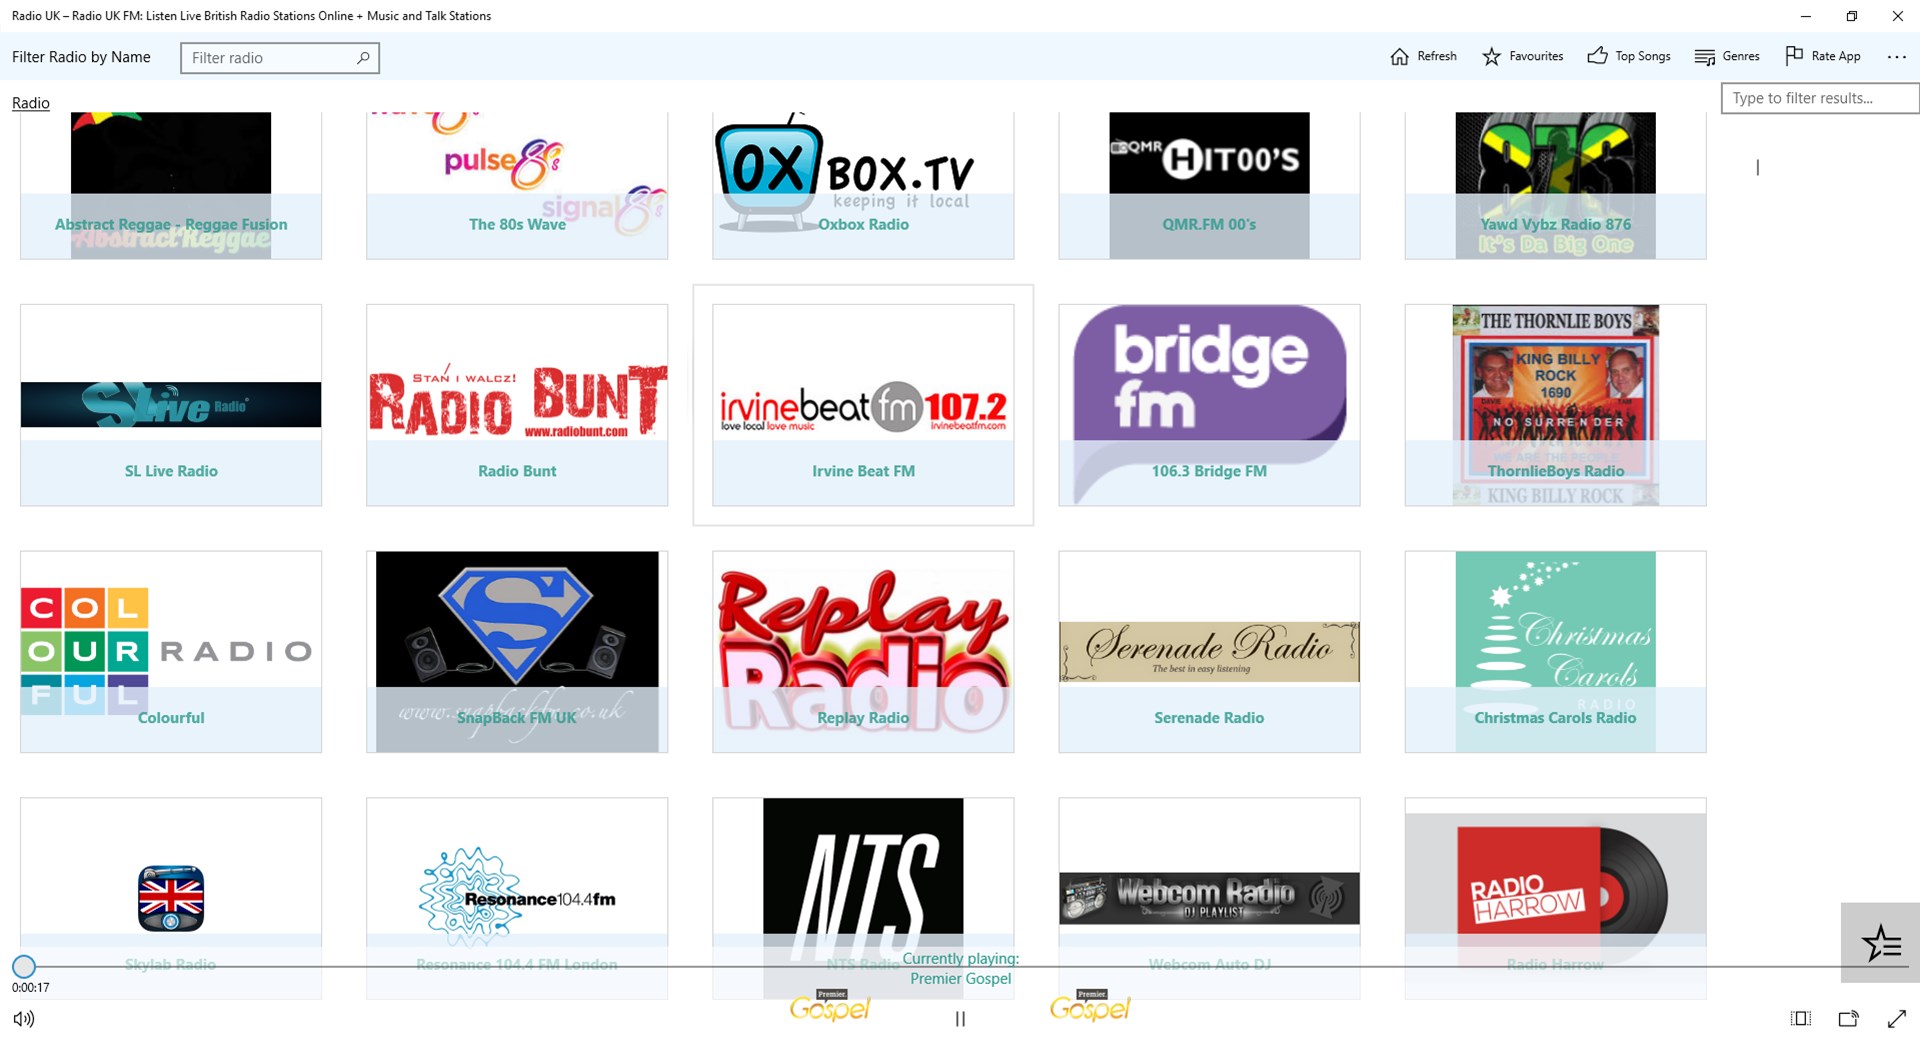Click the Filter Radio by Name label

pyautogui.click(x=81, y=57)
